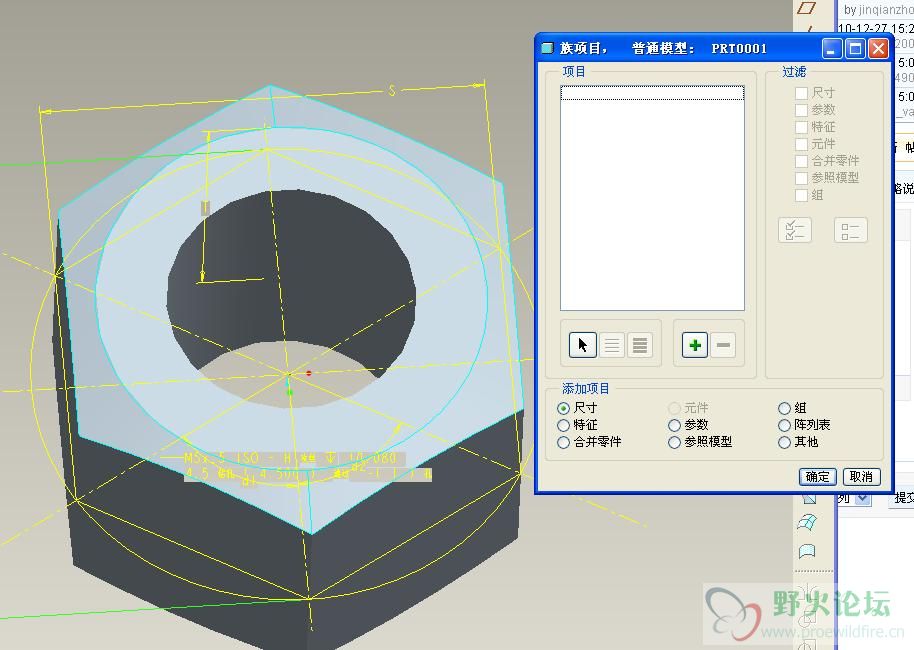
Task: Click the 族项目 dialog title bar icon
Action: click(x=547, y=48)
